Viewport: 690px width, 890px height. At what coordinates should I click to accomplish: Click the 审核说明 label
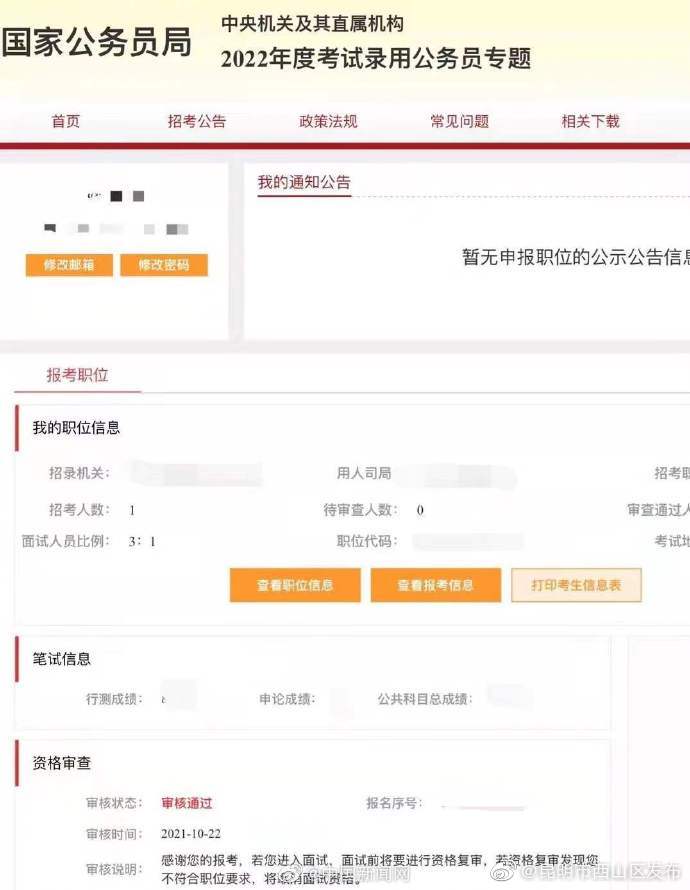(x=114, y=869)
